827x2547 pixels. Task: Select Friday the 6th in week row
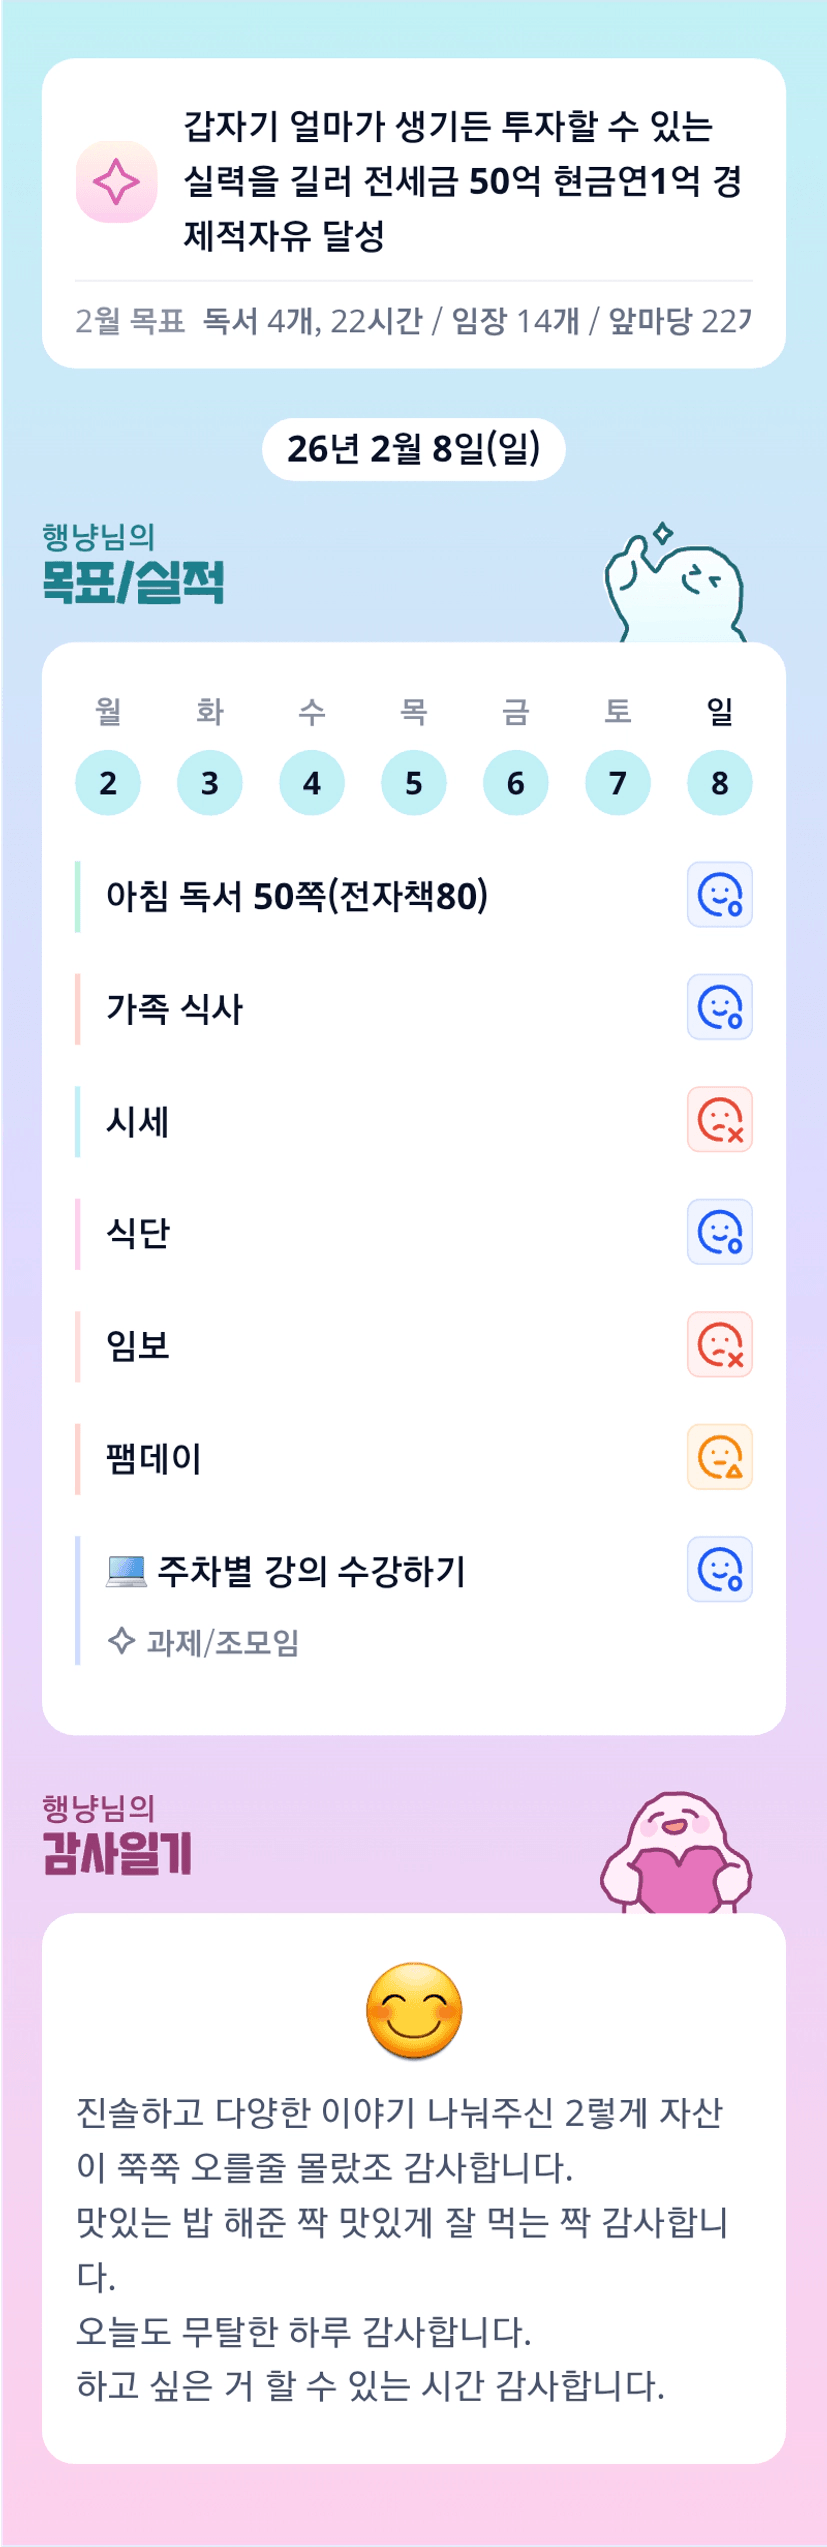click(x=515, y=783)
